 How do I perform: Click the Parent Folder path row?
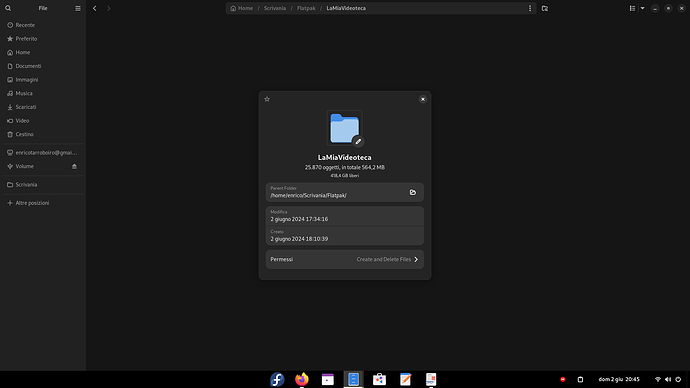(x=345, y=192)
